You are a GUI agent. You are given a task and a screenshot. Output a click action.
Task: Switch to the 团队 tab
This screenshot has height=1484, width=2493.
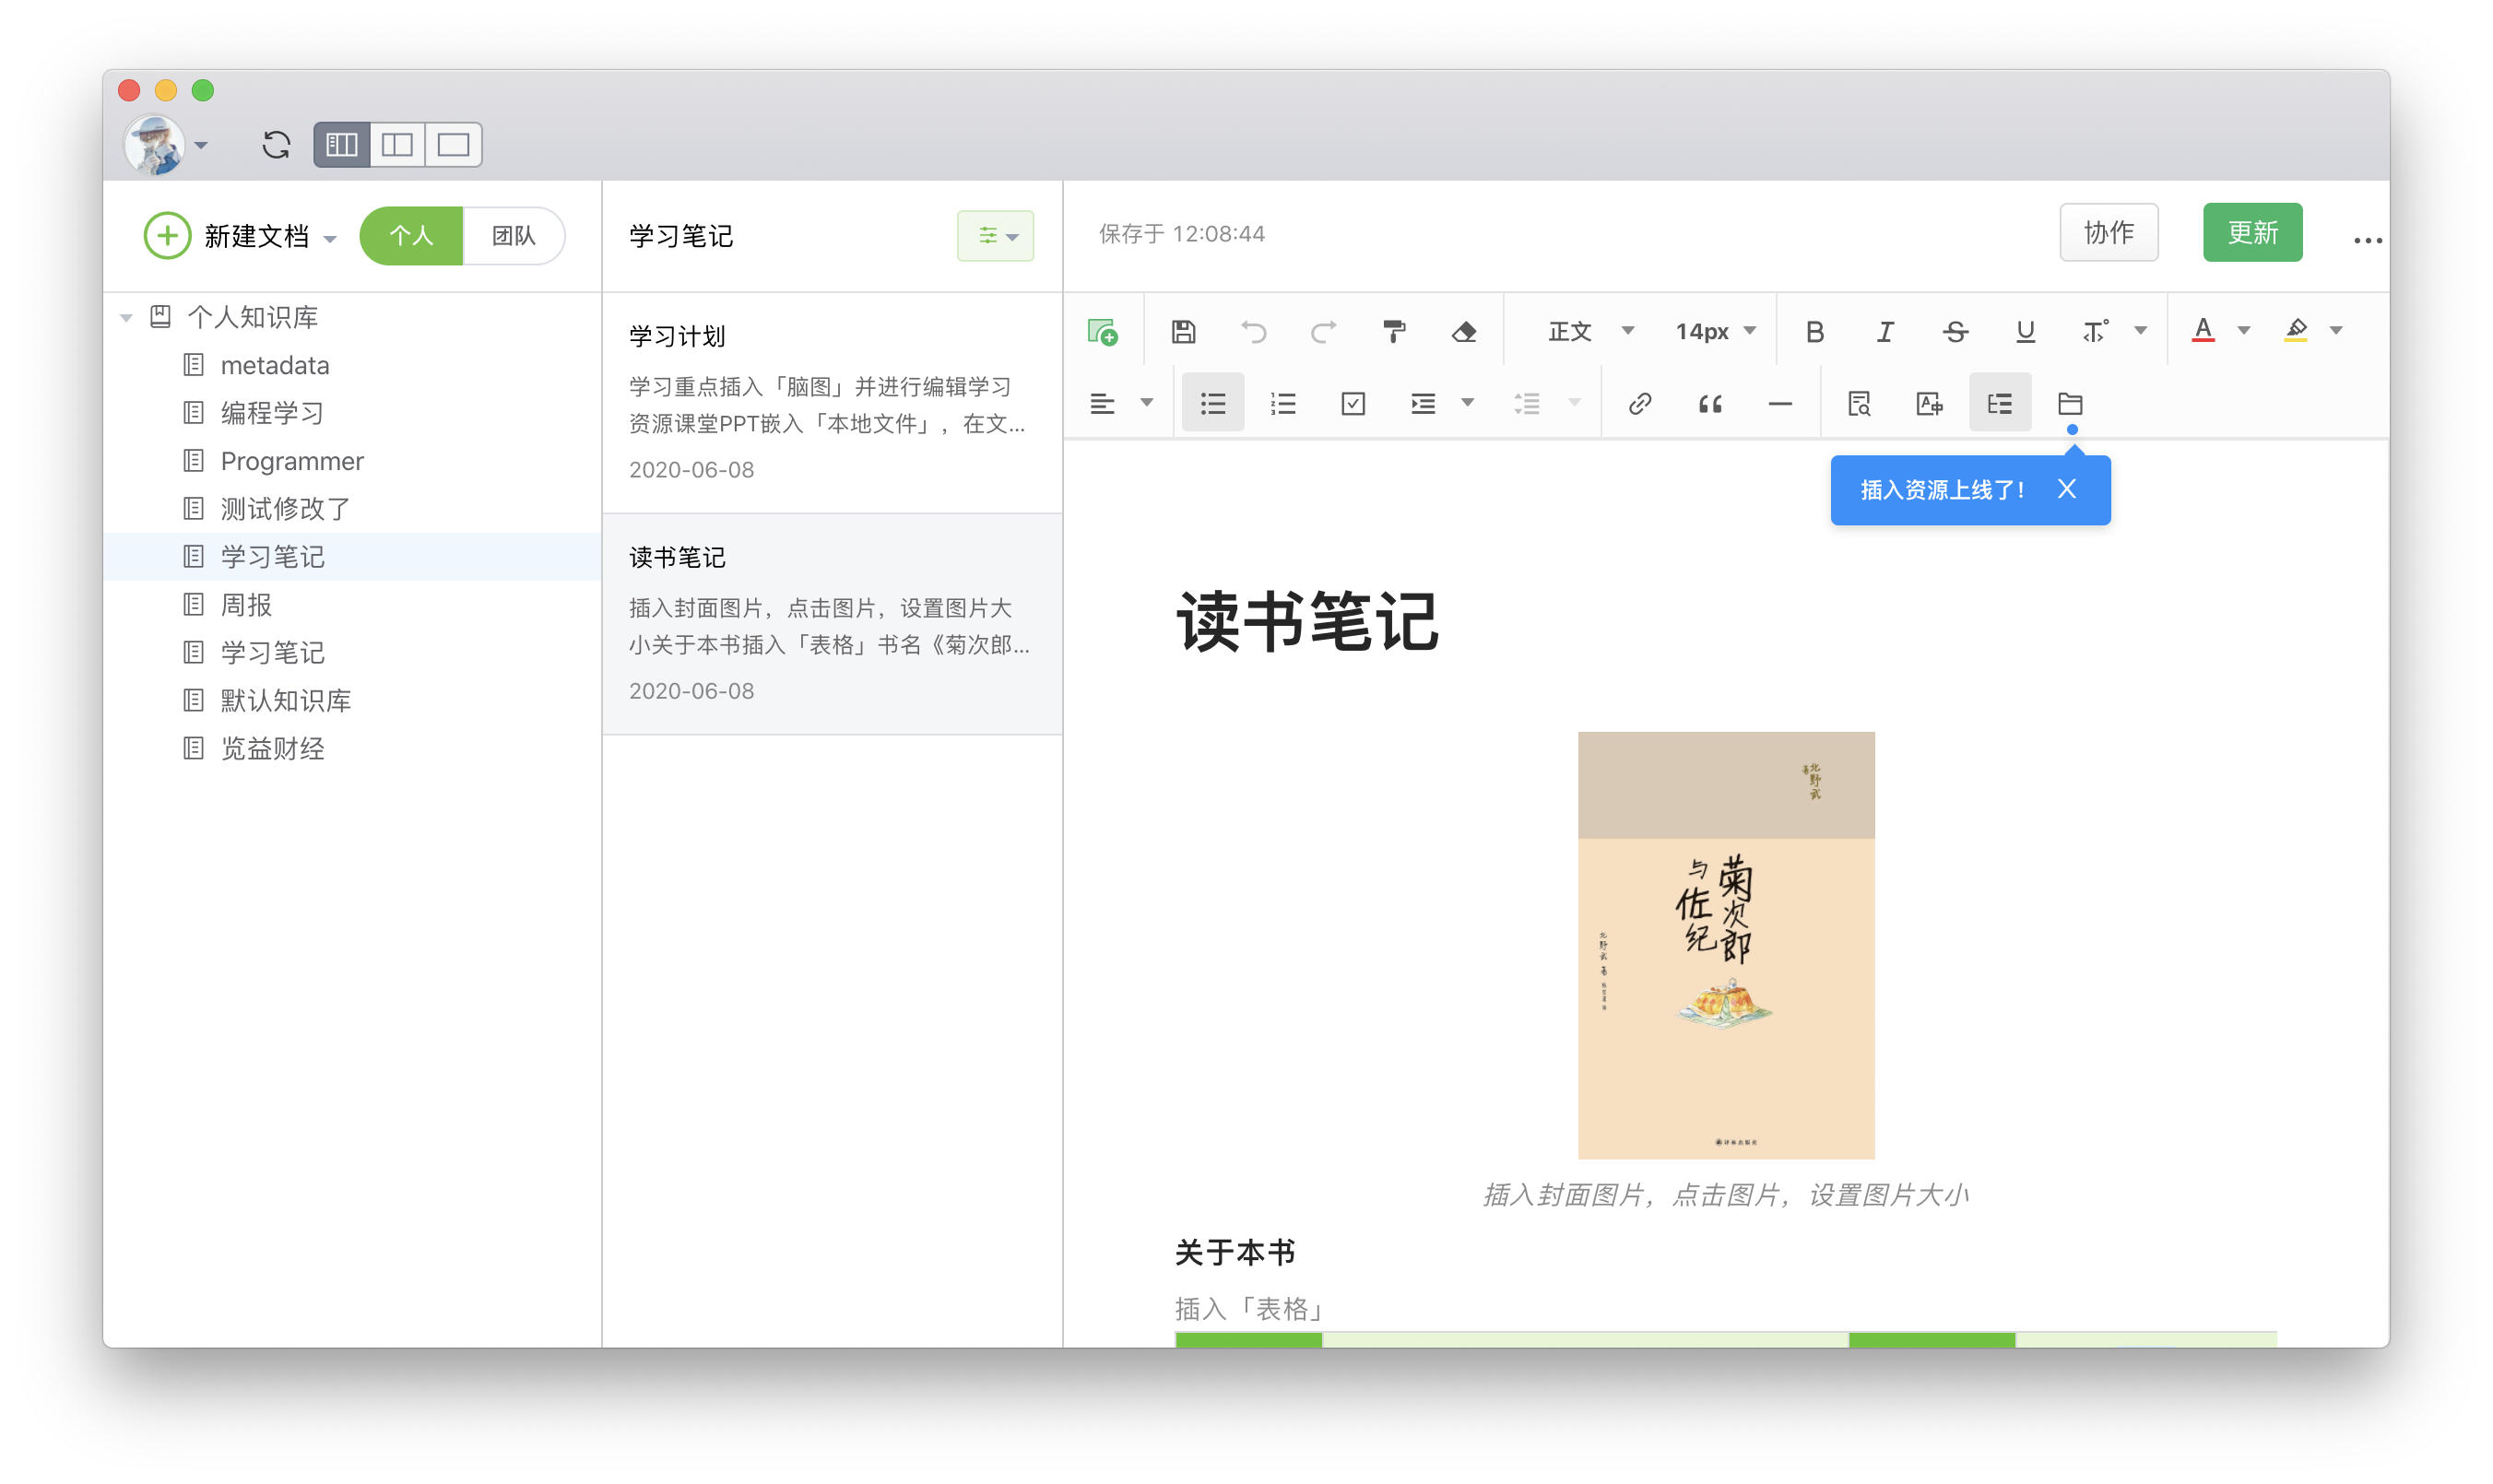tap(513, 236)
